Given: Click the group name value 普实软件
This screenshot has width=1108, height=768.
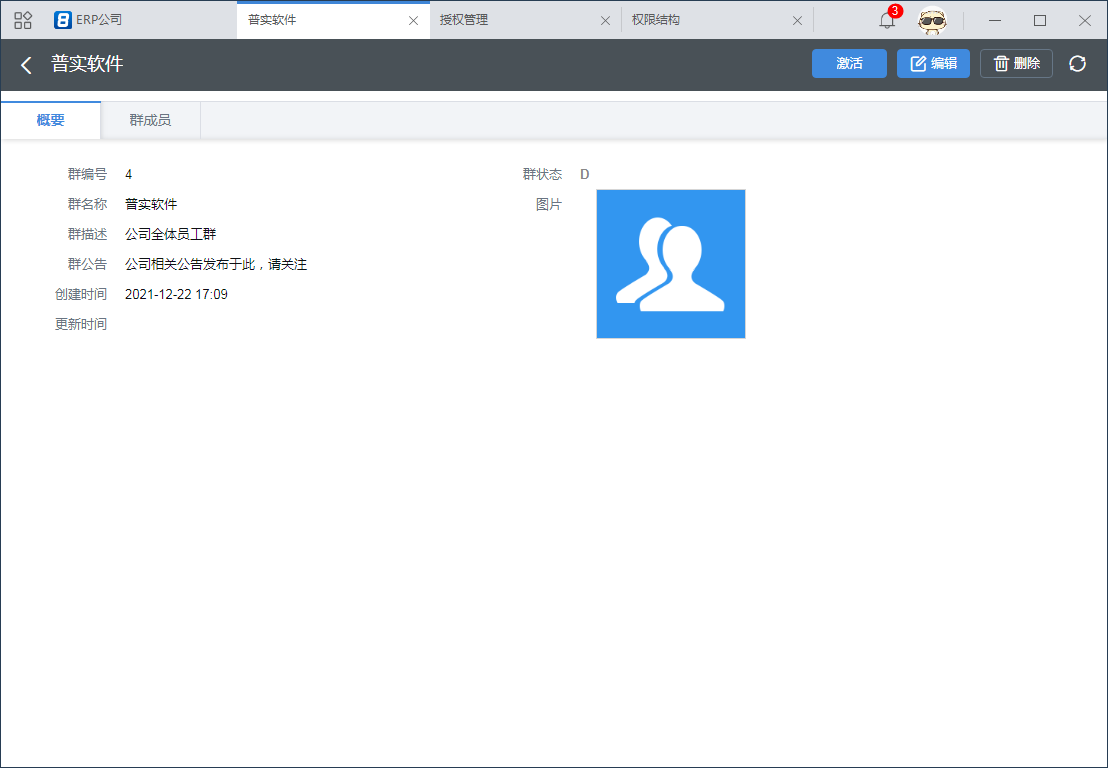Looking at the screenshot, I should coord(151,204).
